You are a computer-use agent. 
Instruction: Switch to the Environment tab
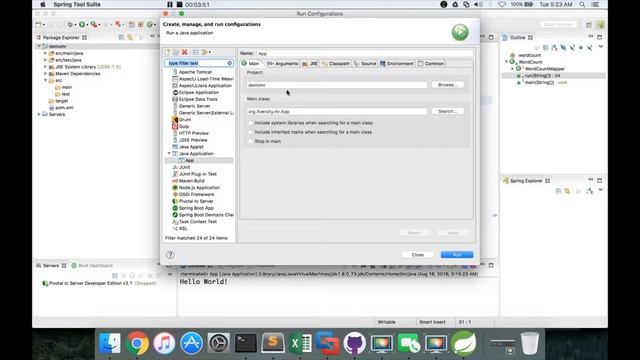coord(397,64)
